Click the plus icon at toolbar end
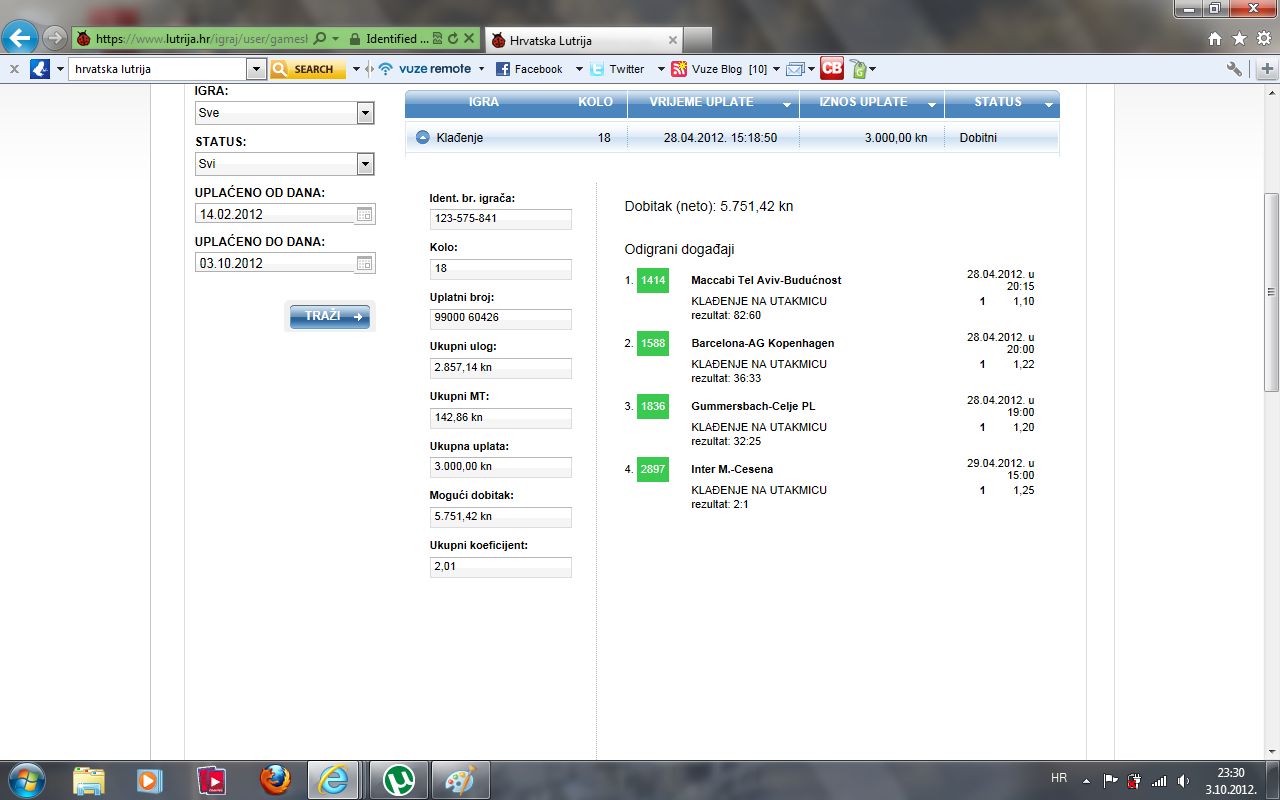 point(1267,69)
